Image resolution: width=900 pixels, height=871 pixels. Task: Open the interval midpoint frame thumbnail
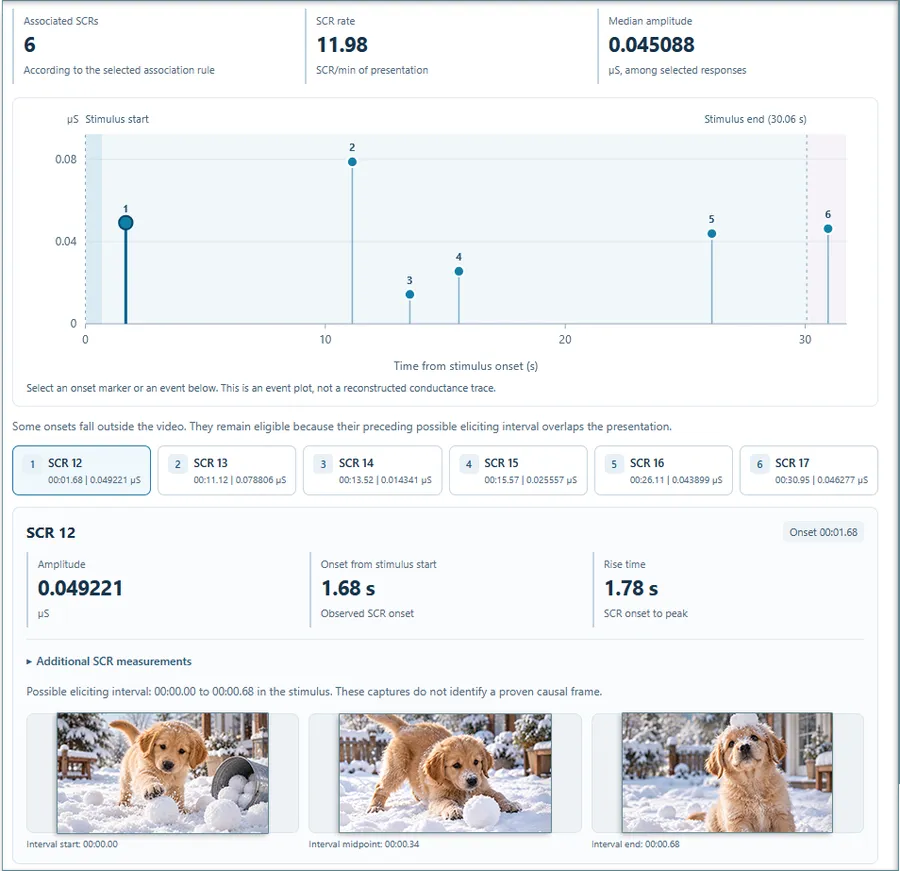pyautogui.click(x=445, y=773)
